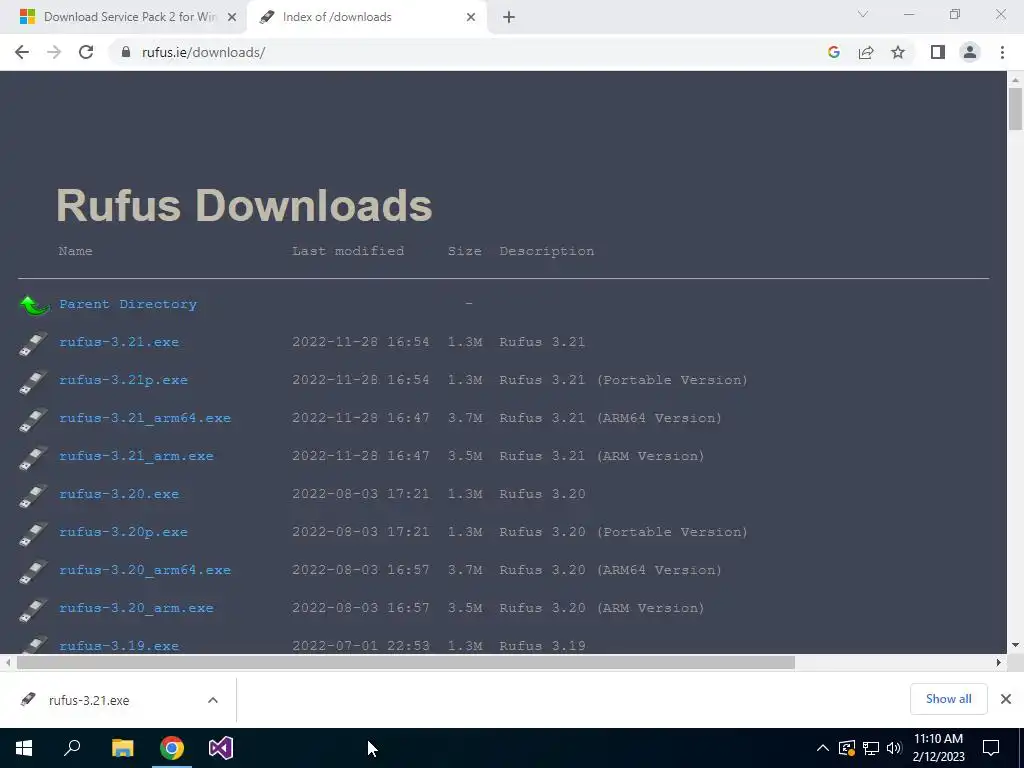This screenshot has width=1024, height=768.
Task: Click the USB icon beside rufus-3.21_arm.exe
Action: 33,456
